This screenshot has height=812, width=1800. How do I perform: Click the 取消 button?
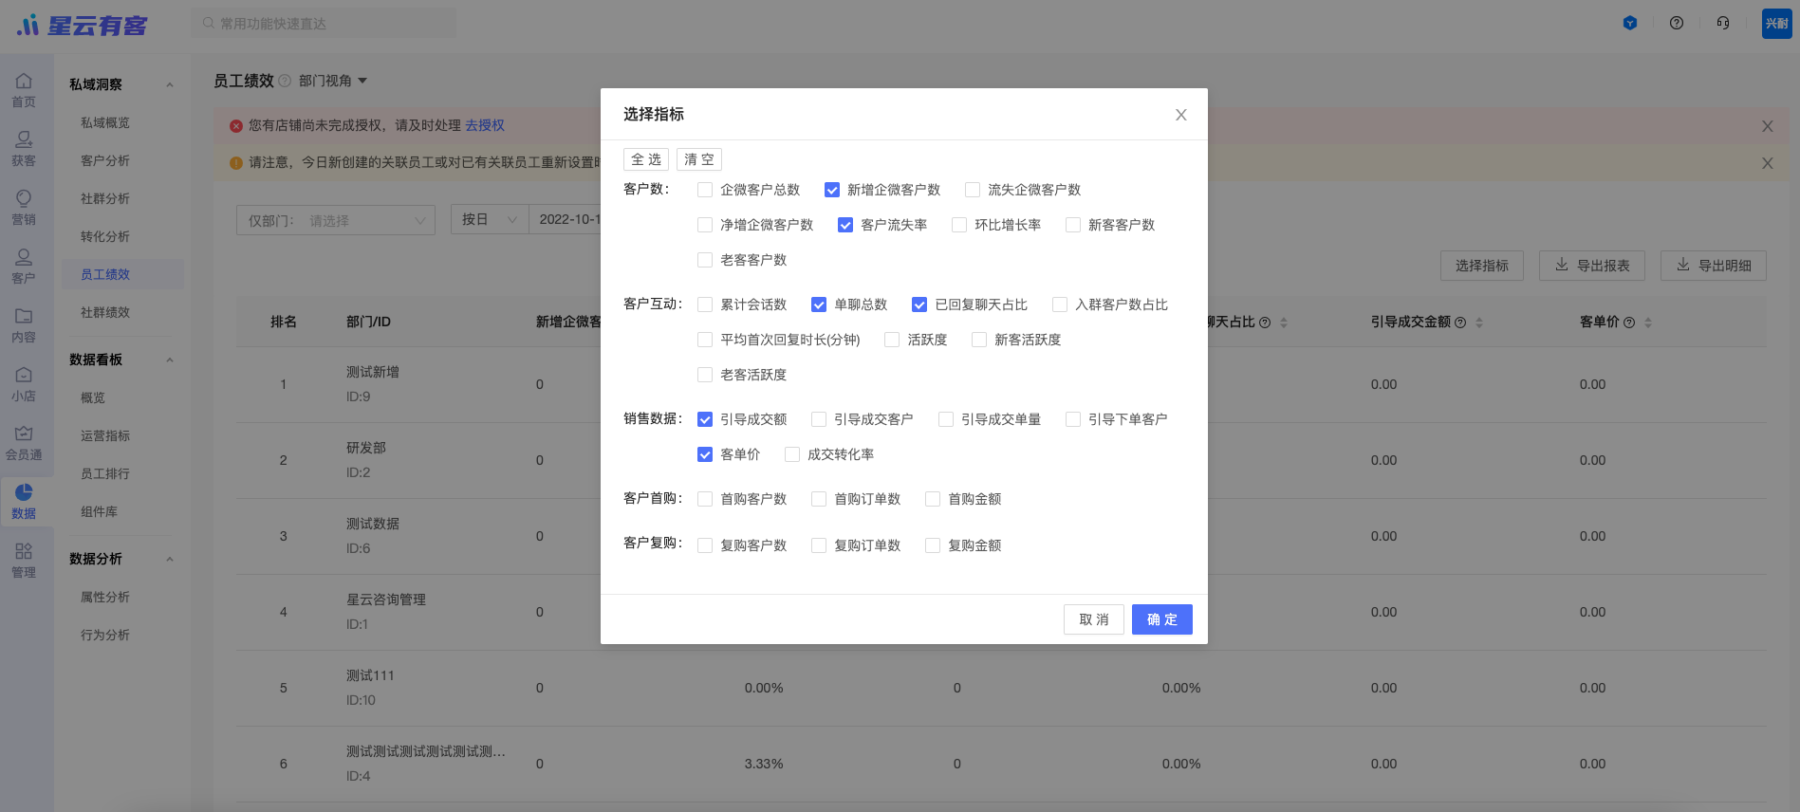coord(1094,620)
